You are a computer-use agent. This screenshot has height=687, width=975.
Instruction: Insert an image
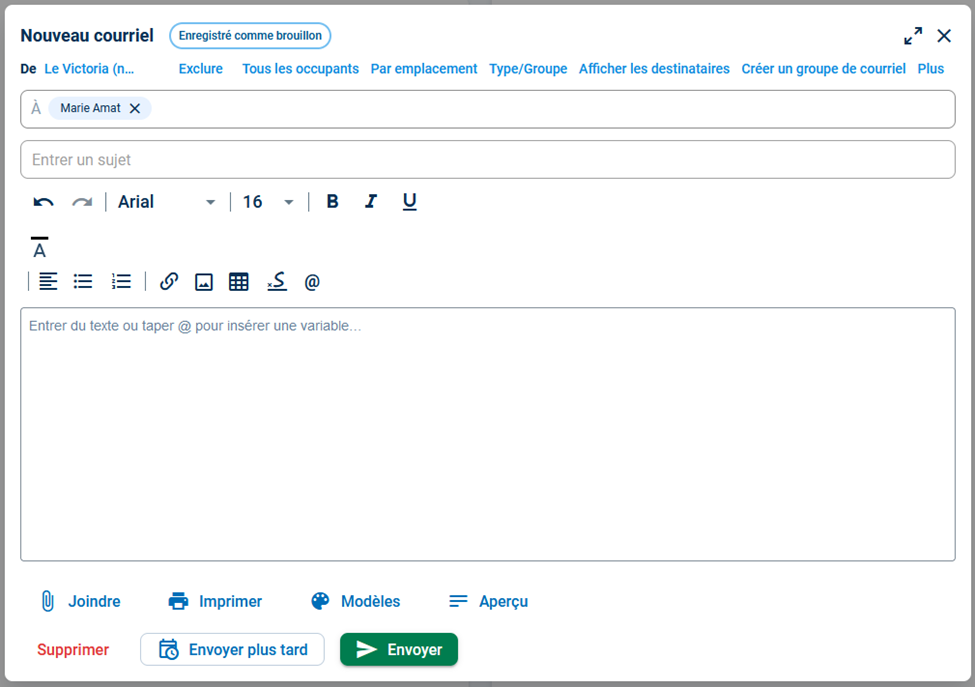click(204, 282)
